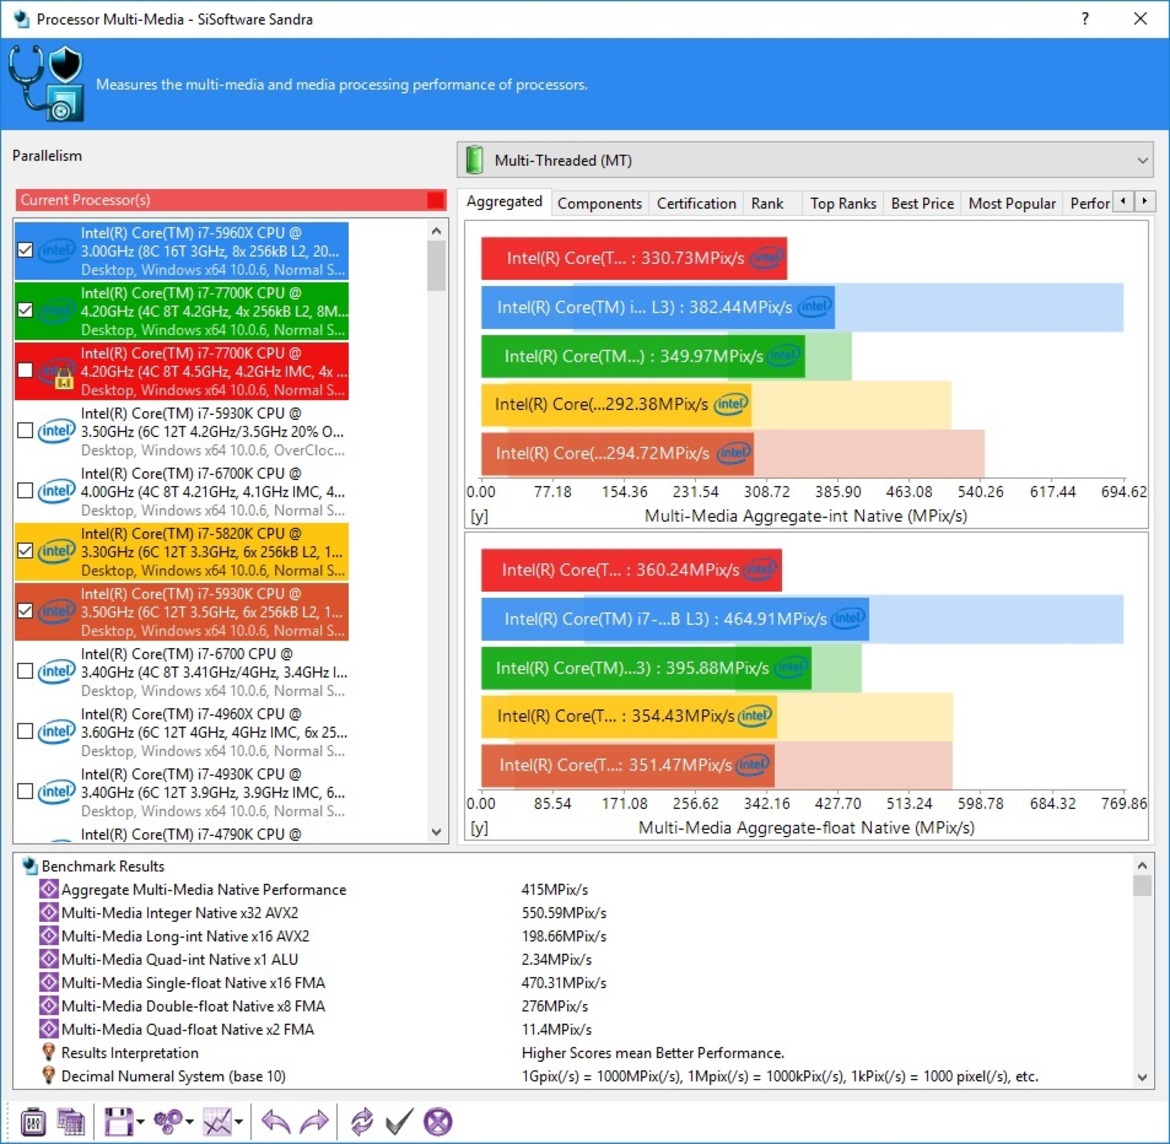The height and width of the screenshot is (1144, 1170).
Task: Check the i7-6700 processor checkbox
Action: pos(25,671)
